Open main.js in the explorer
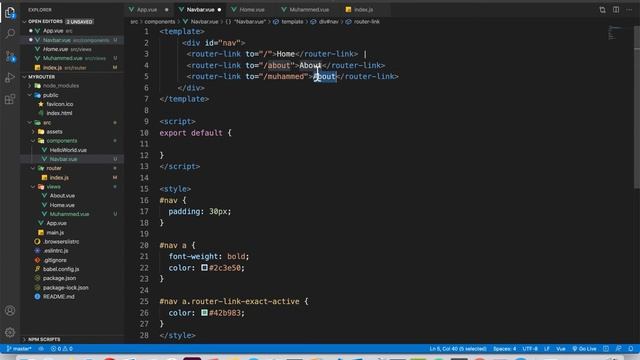The width and height of the screenshot is (640, 360). point(55,232)
